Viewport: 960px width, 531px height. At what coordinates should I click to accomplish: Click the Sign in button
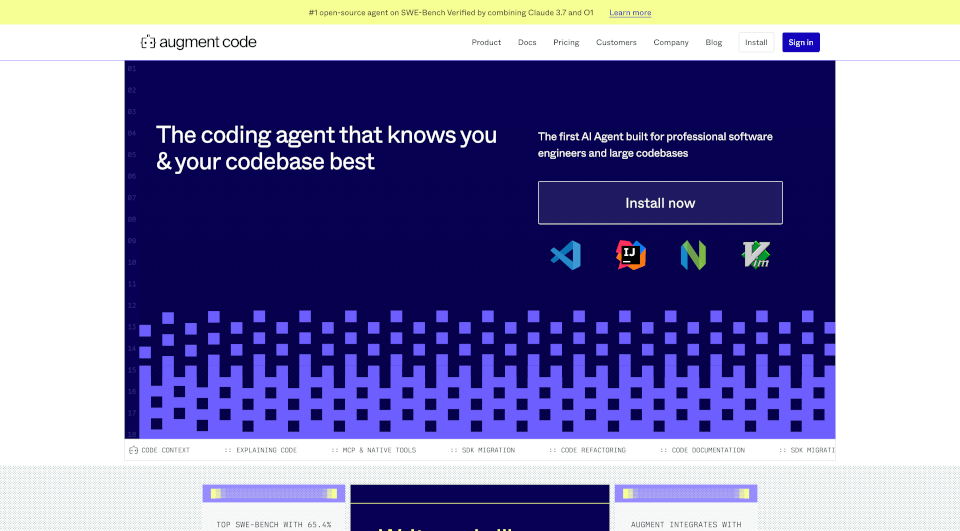(801, 42)
